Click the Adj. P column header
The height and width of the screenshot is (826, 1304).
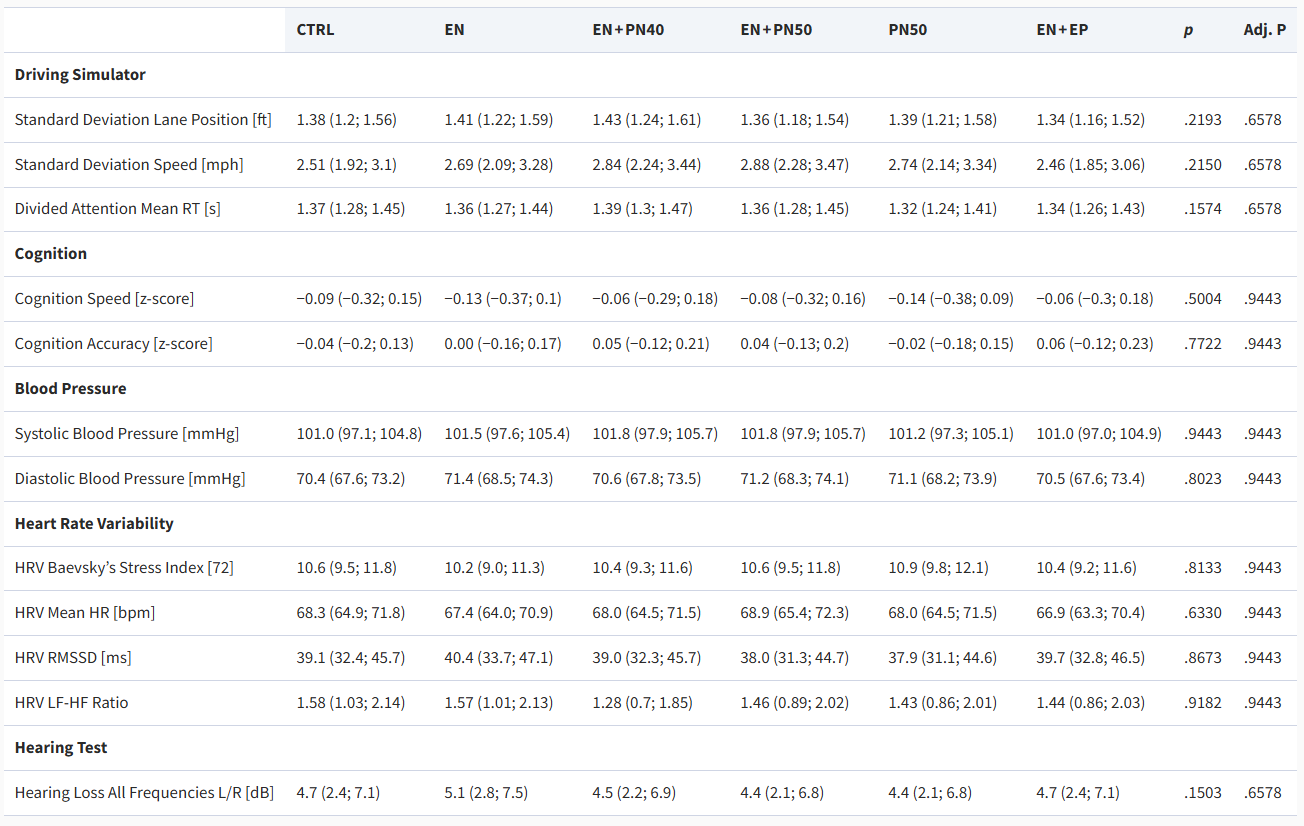1264,30
